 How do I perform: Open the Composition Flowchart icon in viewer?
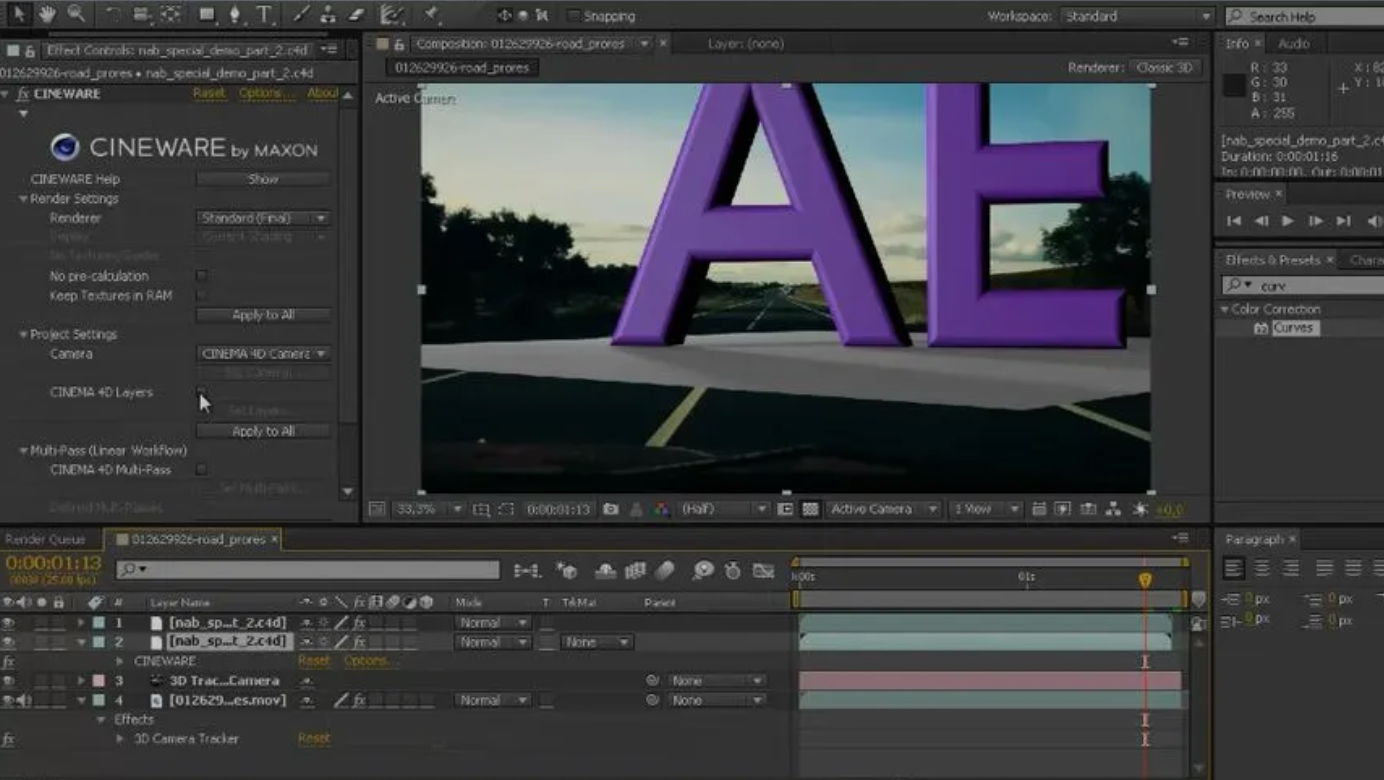(x=1114, y=509)
